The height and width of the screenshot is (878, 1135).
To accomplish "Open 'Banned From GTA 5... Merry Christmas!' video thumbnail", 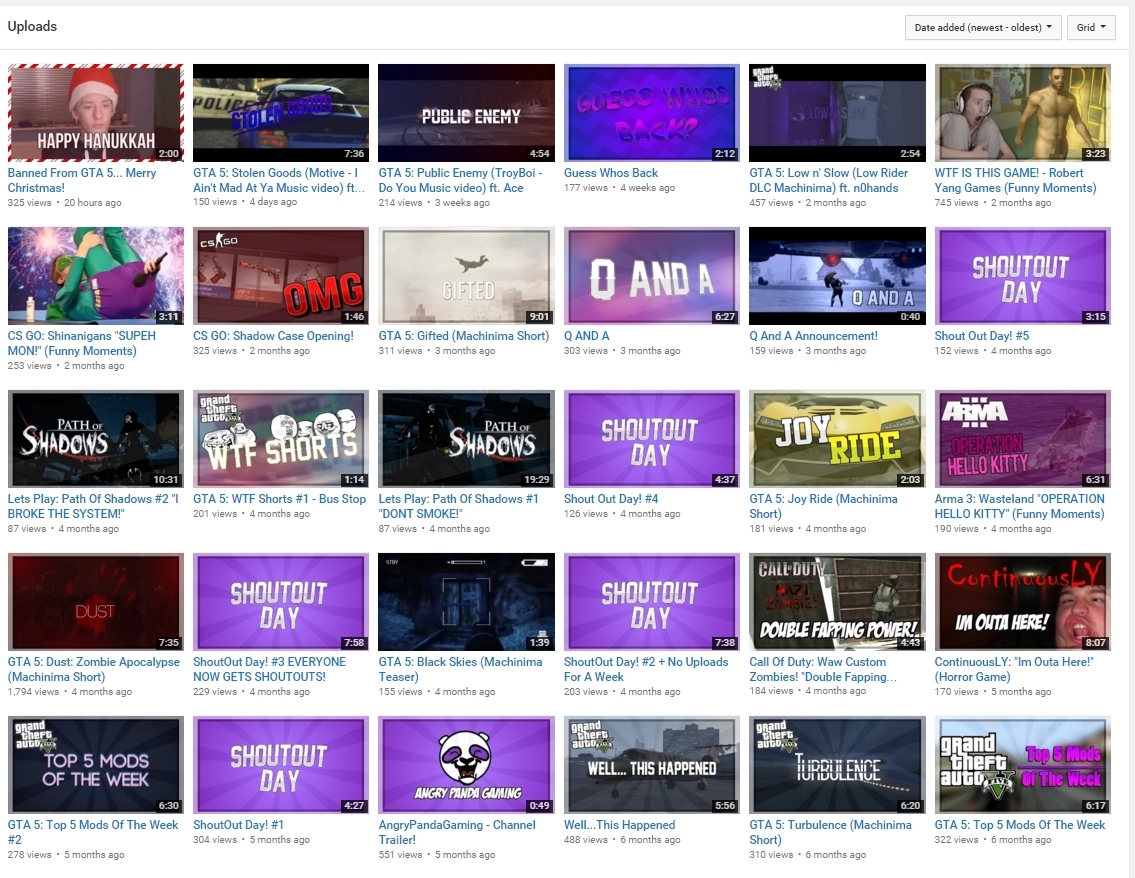I will pos(96,113).
